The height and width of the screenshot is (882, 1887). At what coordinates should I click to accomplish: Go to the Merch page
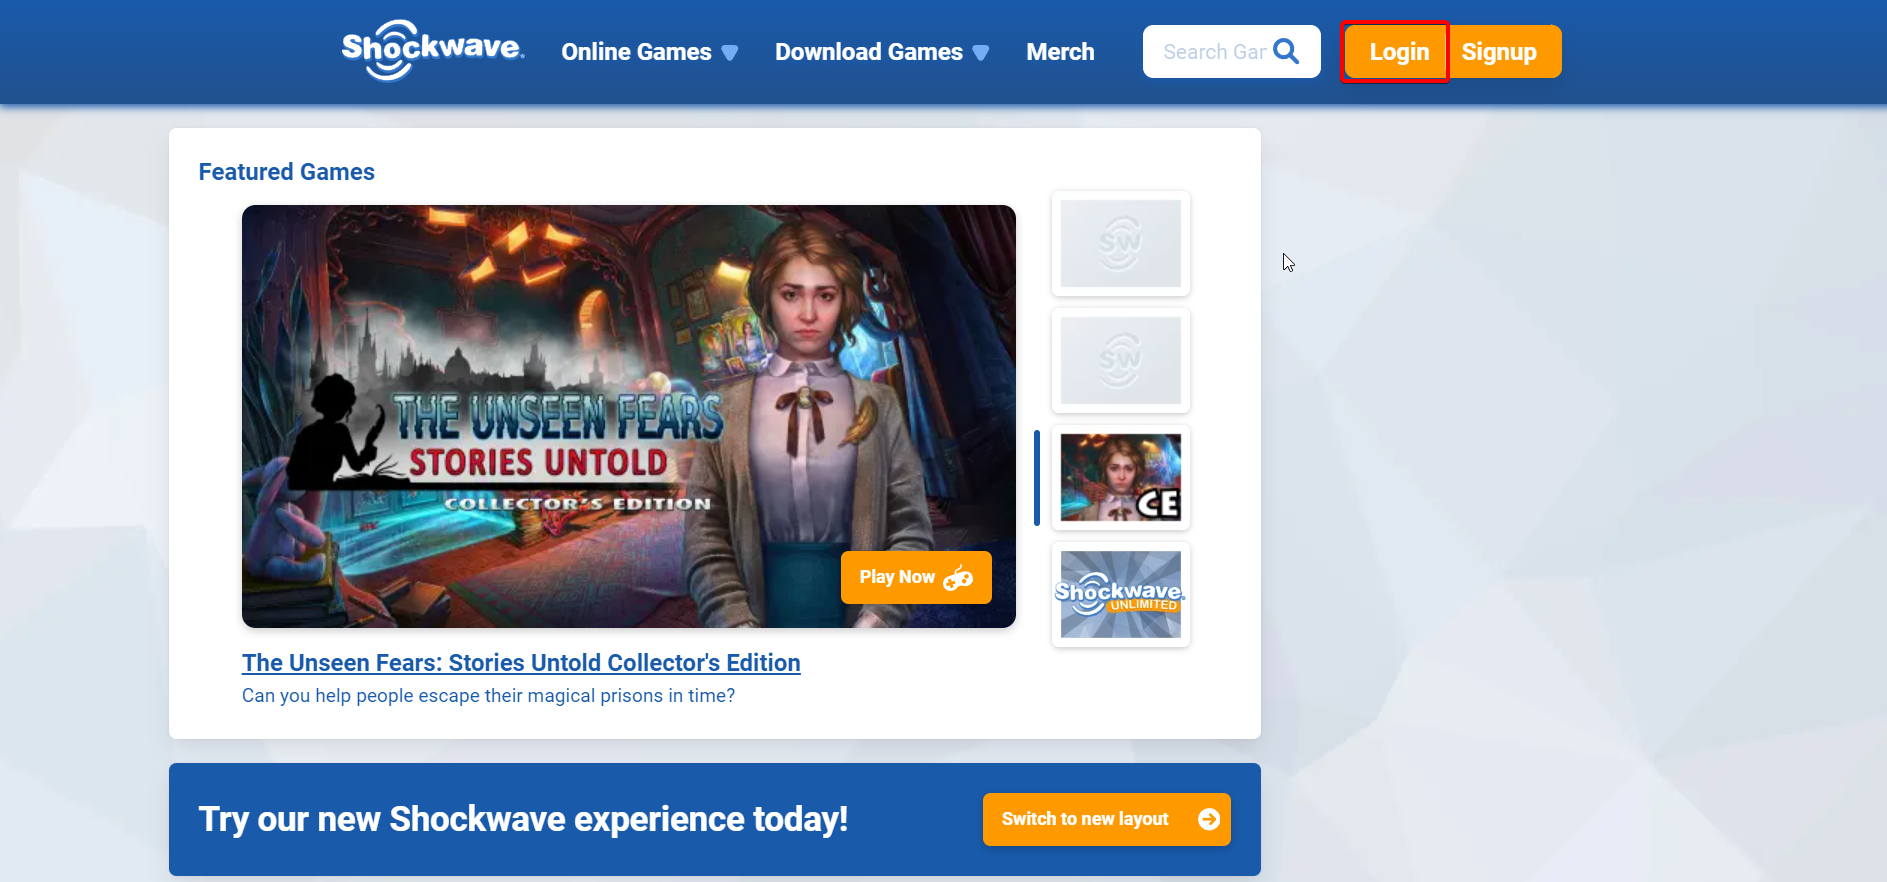tap(1060, 52)
